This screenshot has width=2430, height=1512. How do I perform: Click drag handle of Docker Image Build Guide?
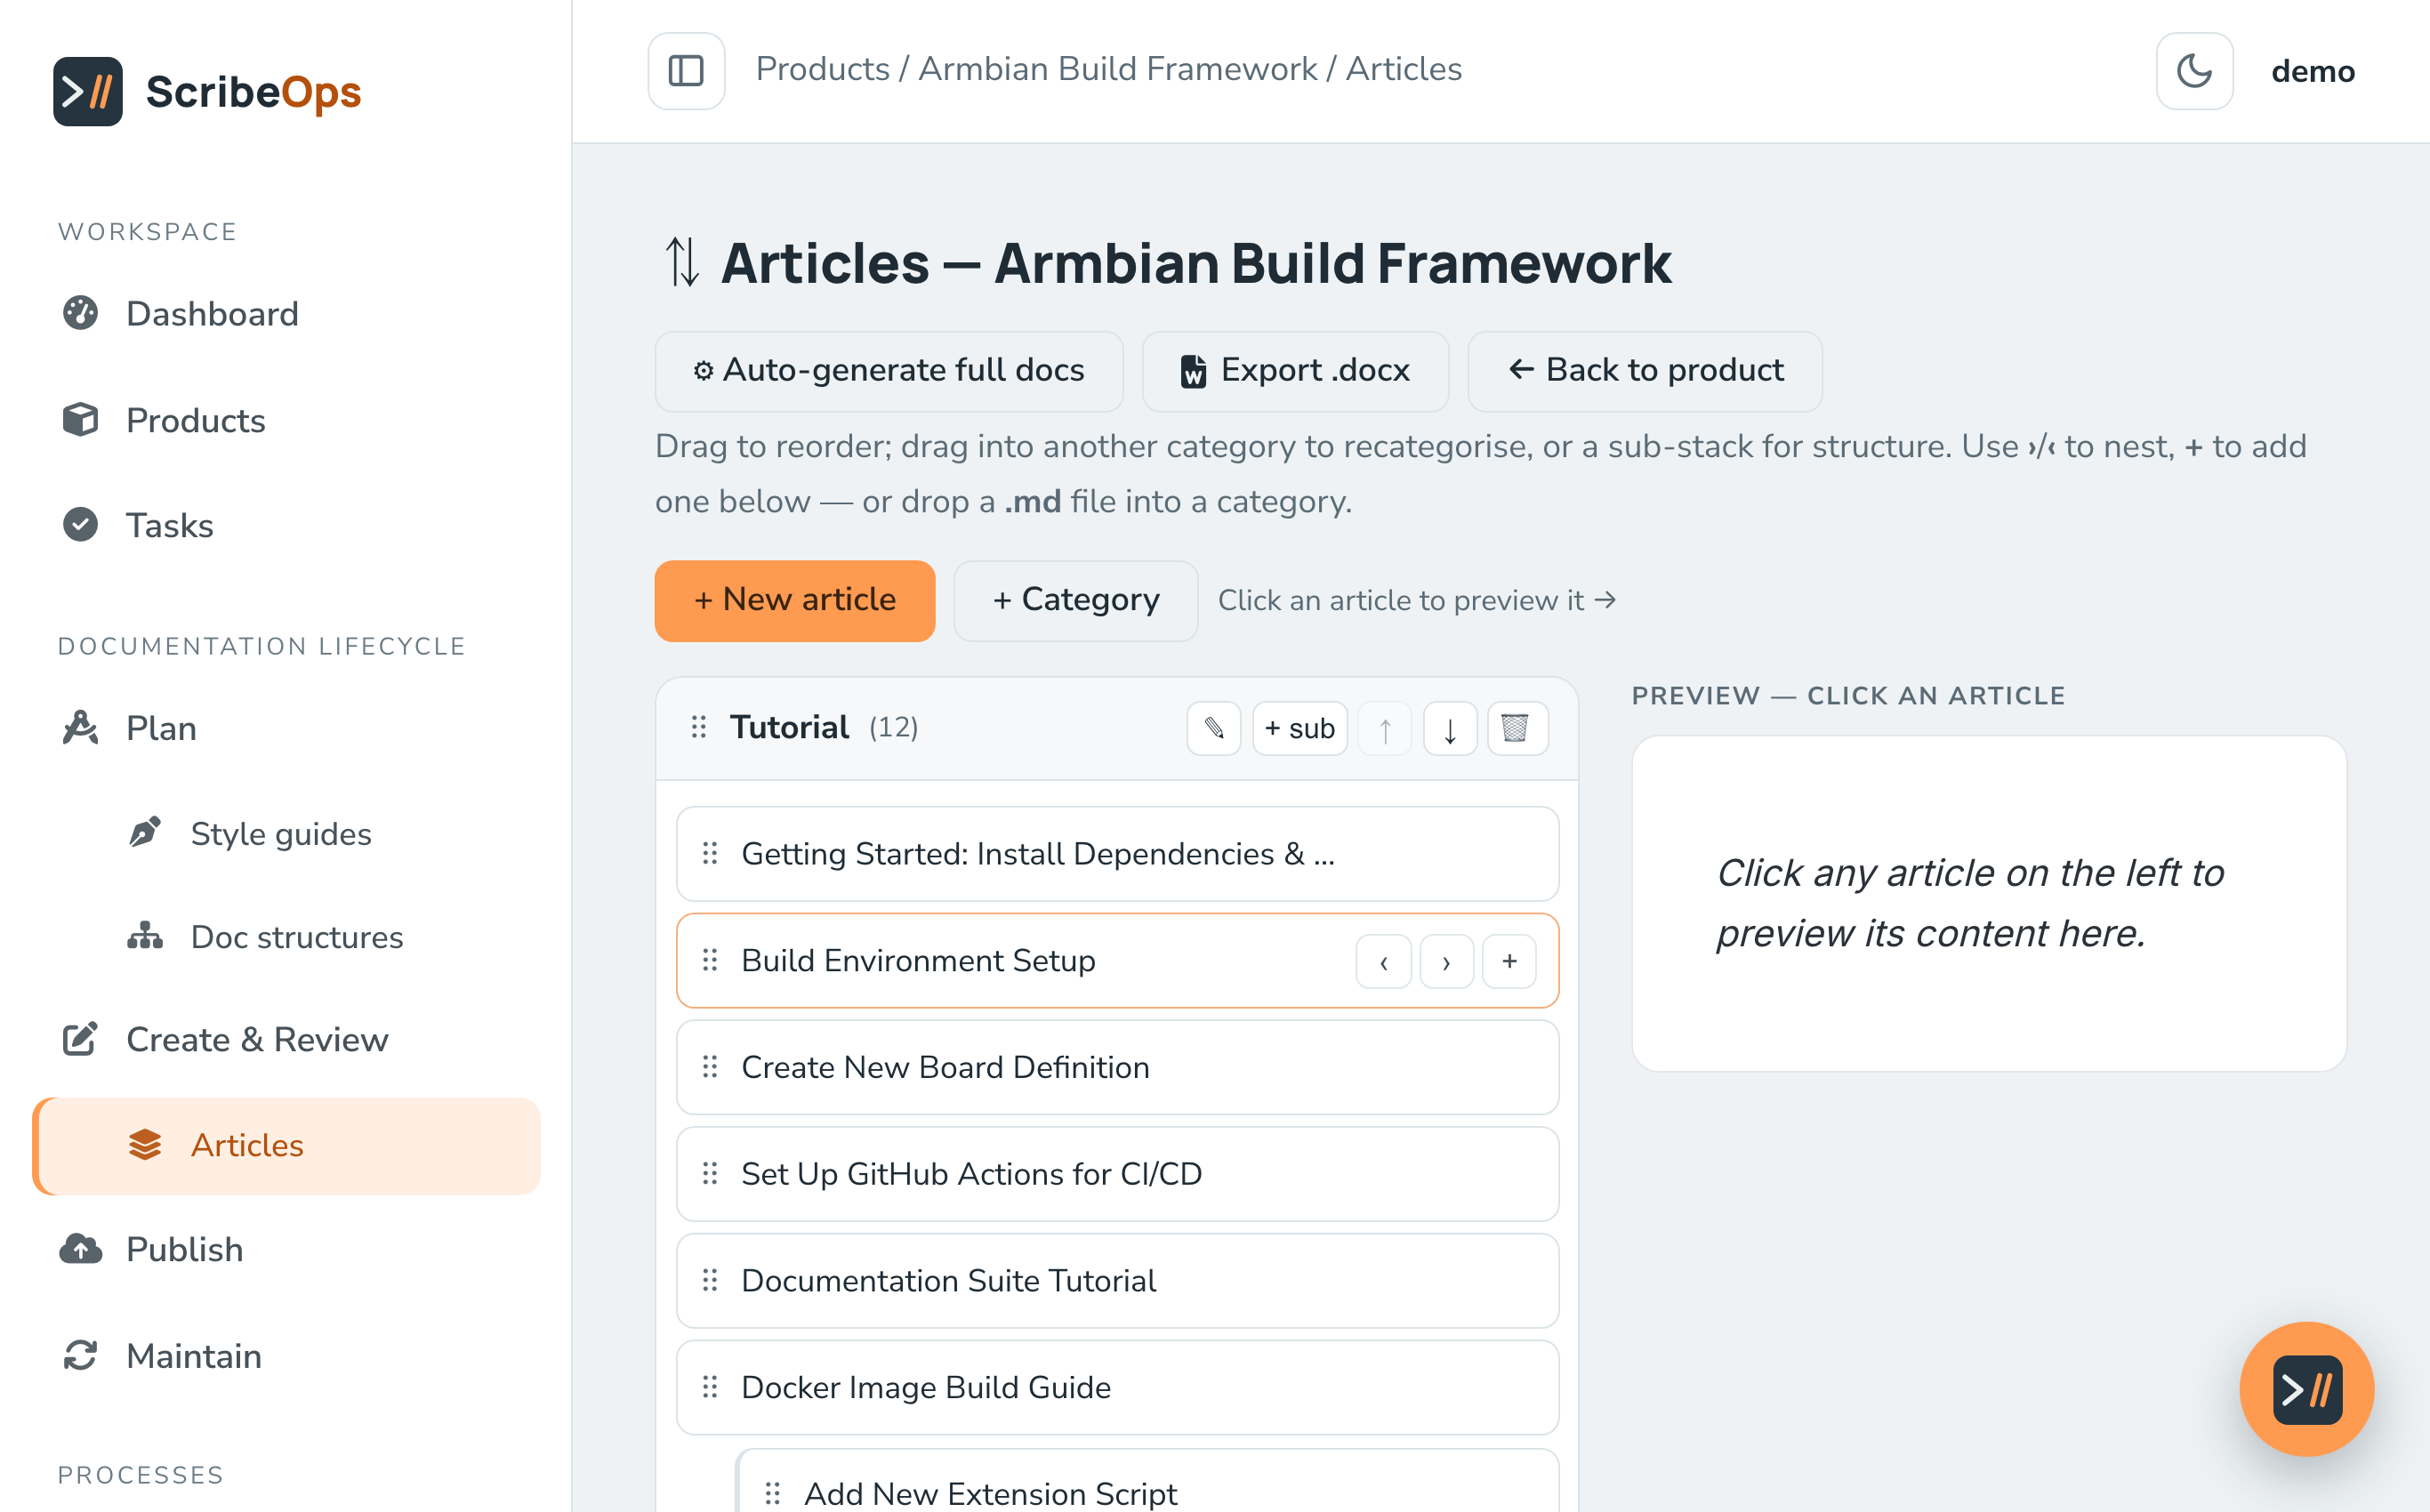[710, 1386]
